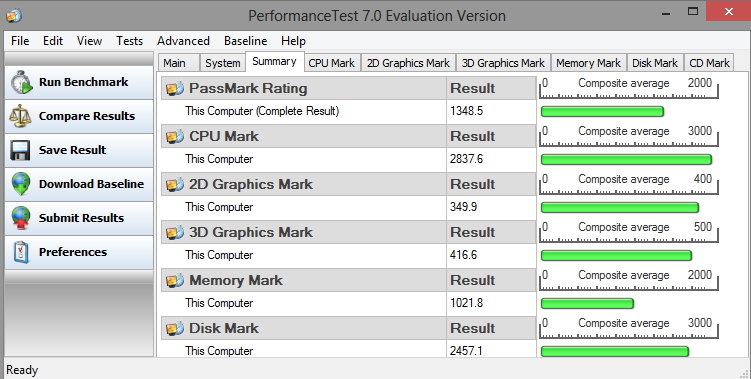Click the floppy disk Save Result icon
751x379 pixels.
click(x=21, y=150)
